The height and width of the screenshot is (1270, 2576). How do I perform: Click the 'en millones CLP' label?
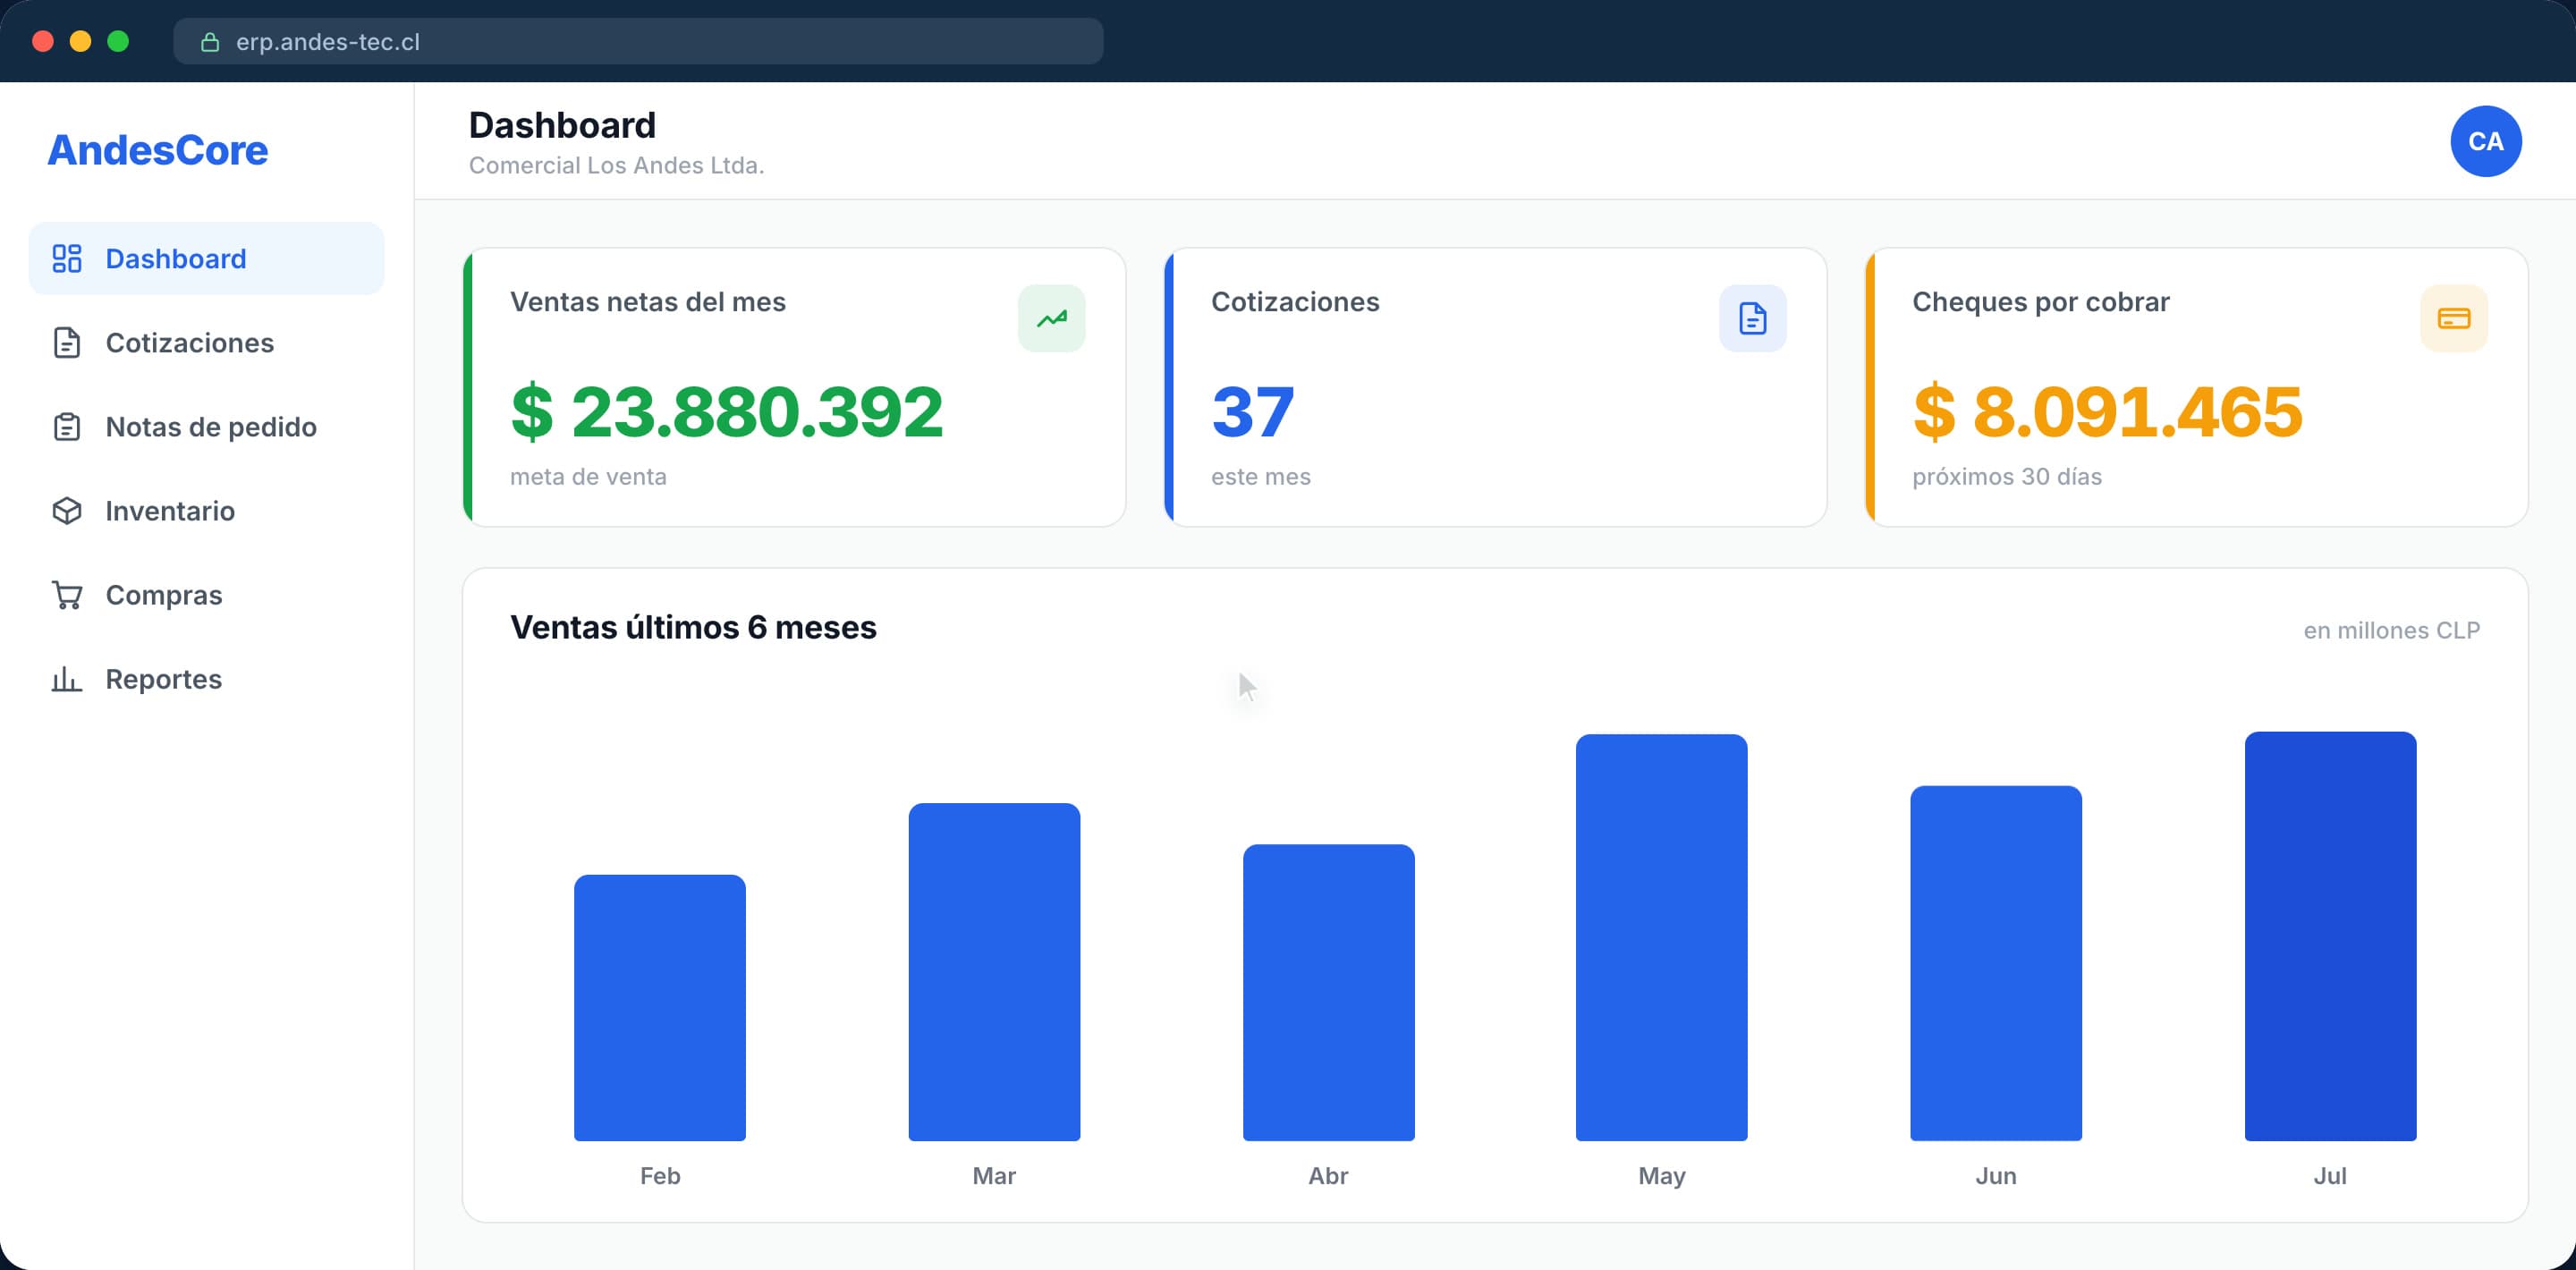pos(2391,630)
